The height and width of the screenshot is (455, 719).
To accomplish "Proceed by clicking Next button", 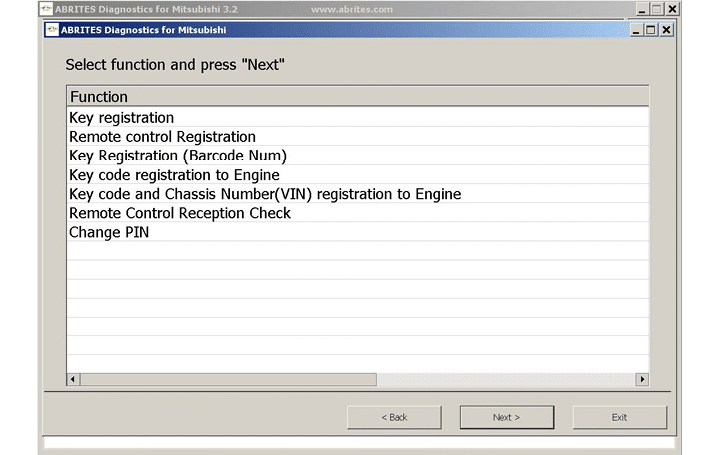I will (x=506, y=417).
